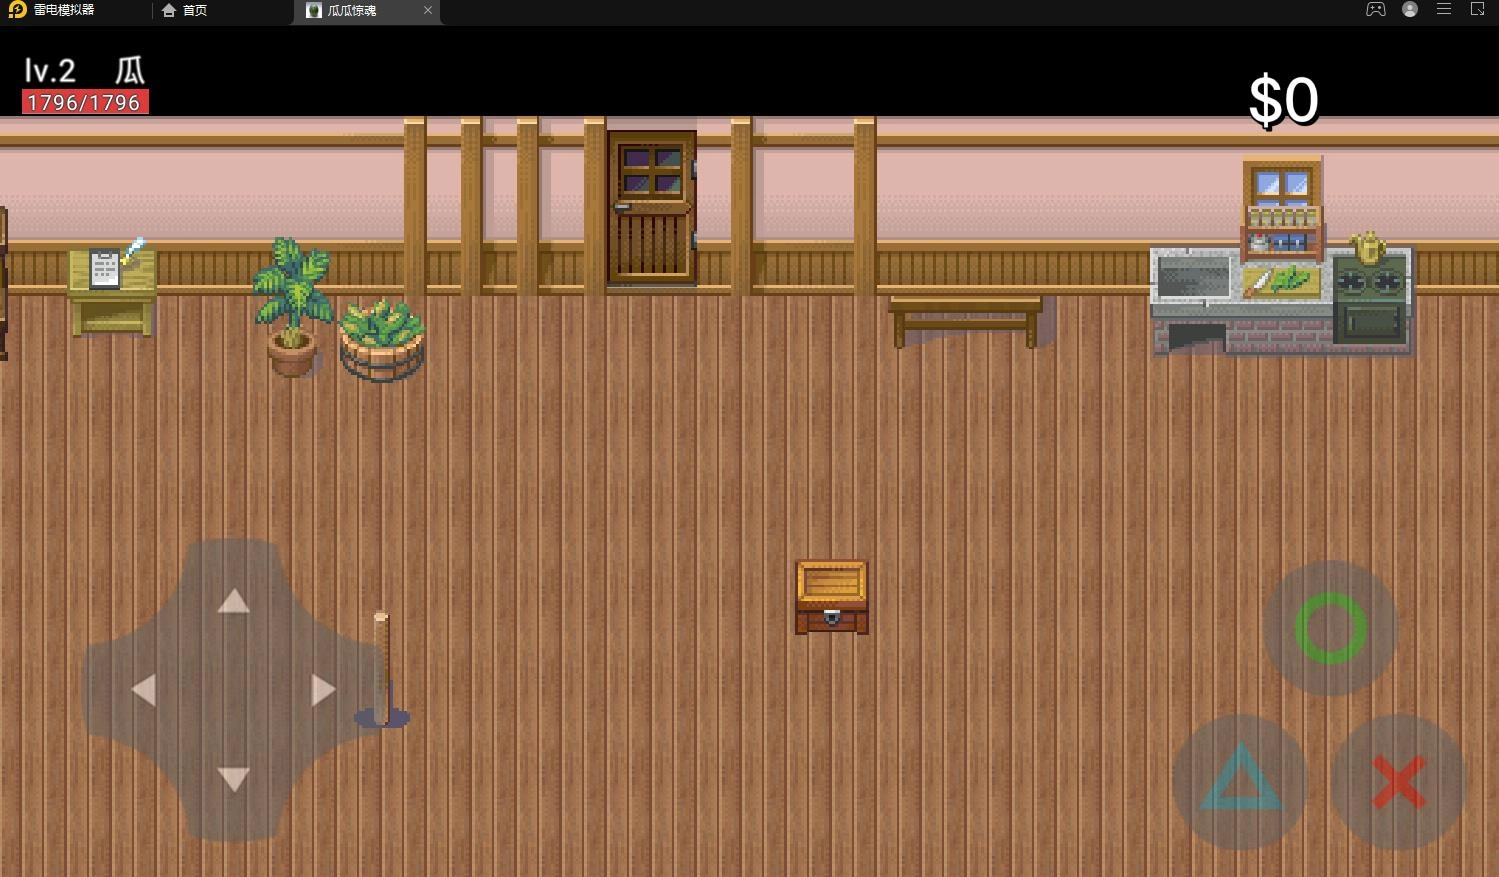Click the red HP bar 1796/1796
The width and height of the screenshot is (1499, 877).
85,103
